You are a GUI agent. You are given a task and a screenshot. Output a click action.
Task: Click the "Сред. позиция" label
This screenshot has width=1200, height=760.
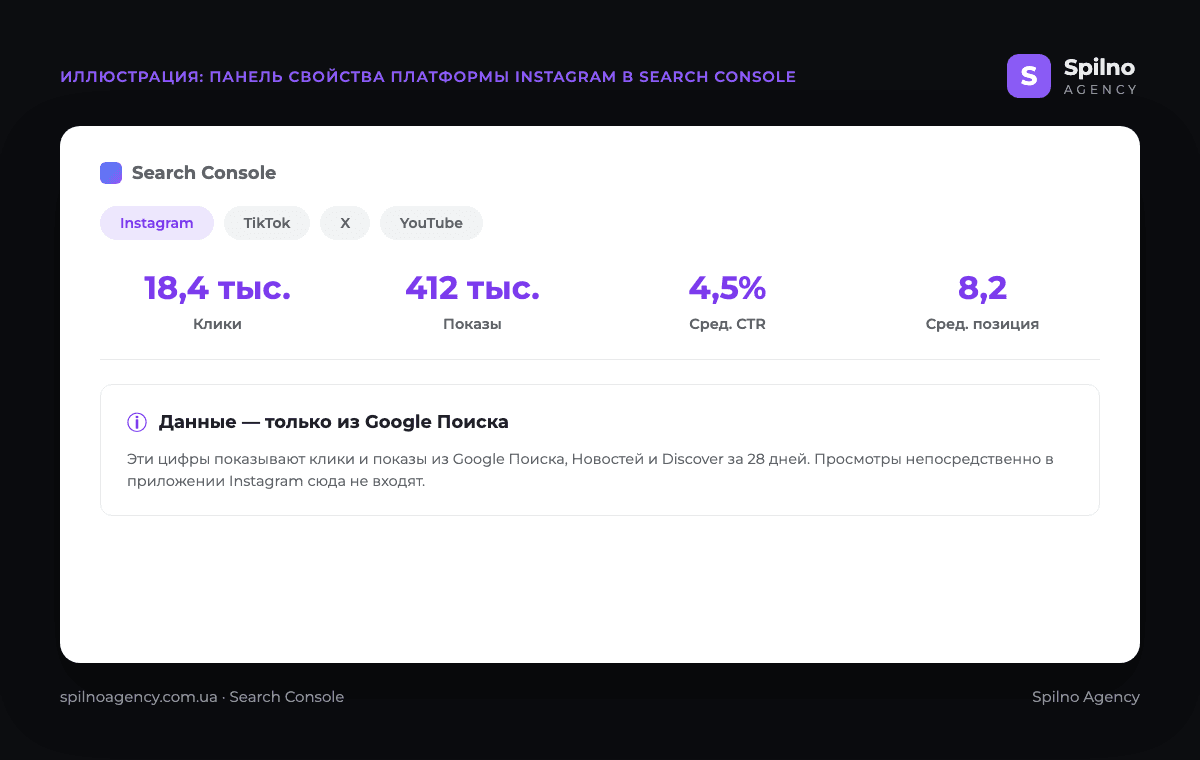(x=982, y=324)
